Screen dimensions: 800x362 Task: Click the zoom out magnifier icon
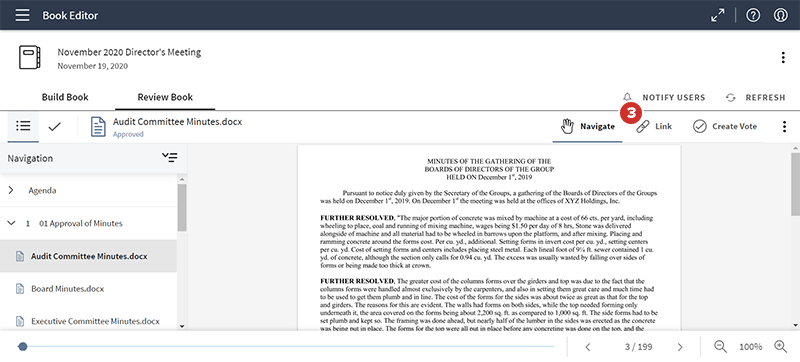(x=720, y=346)
